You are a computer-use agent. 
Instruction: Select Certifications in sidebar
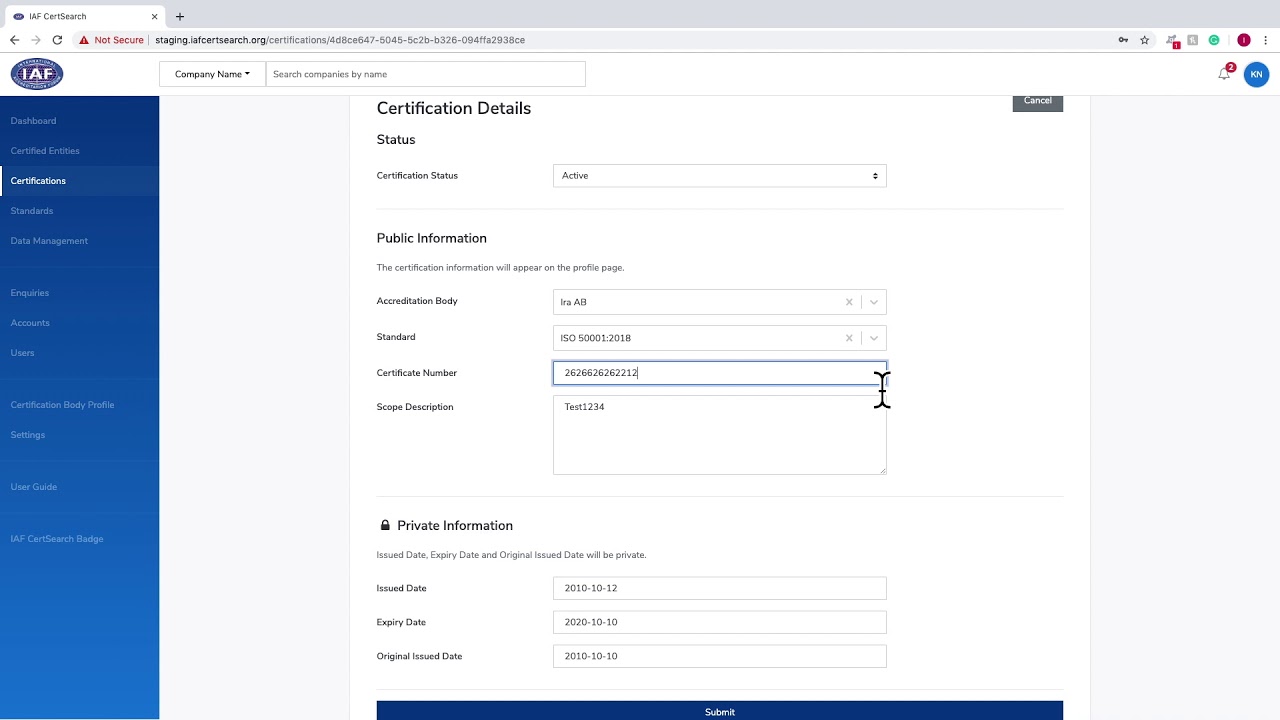click(x=38, y=181)
